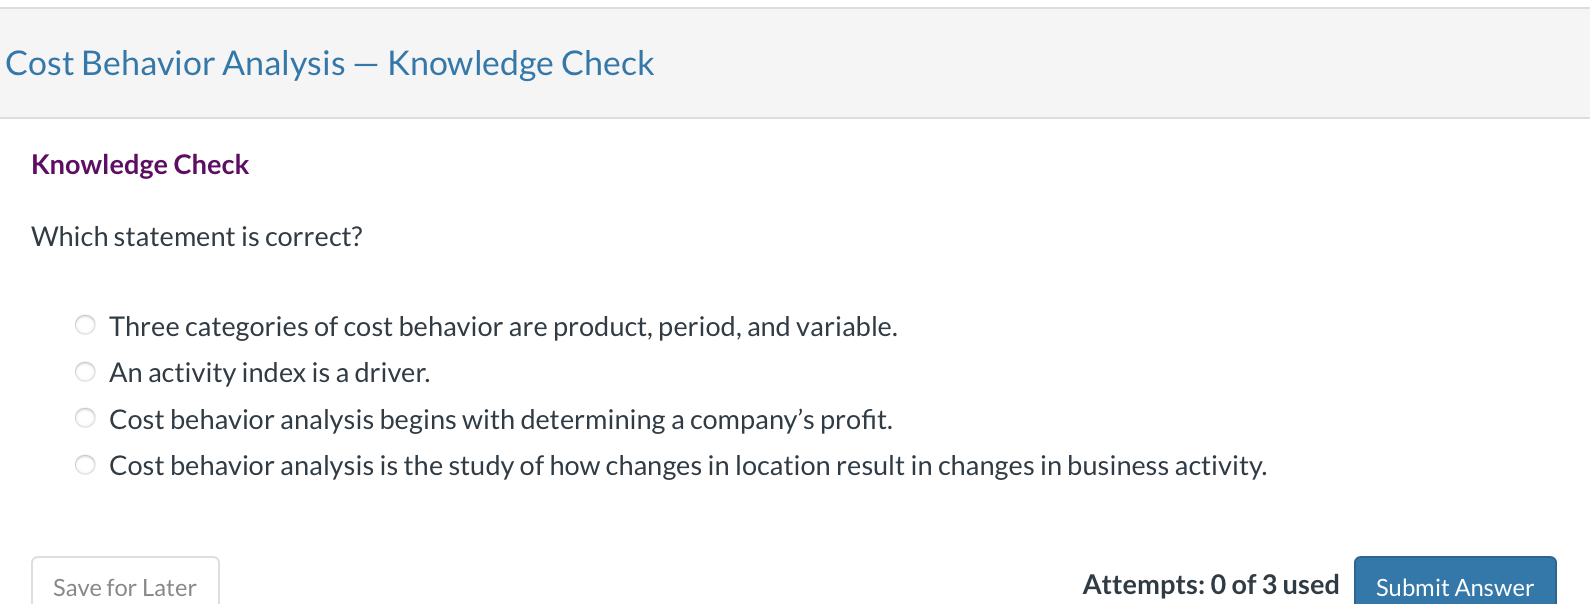This screenshot has width=1590, height=604.
Task: Click the Knowledge Check heading
Action: pos(140,164)
